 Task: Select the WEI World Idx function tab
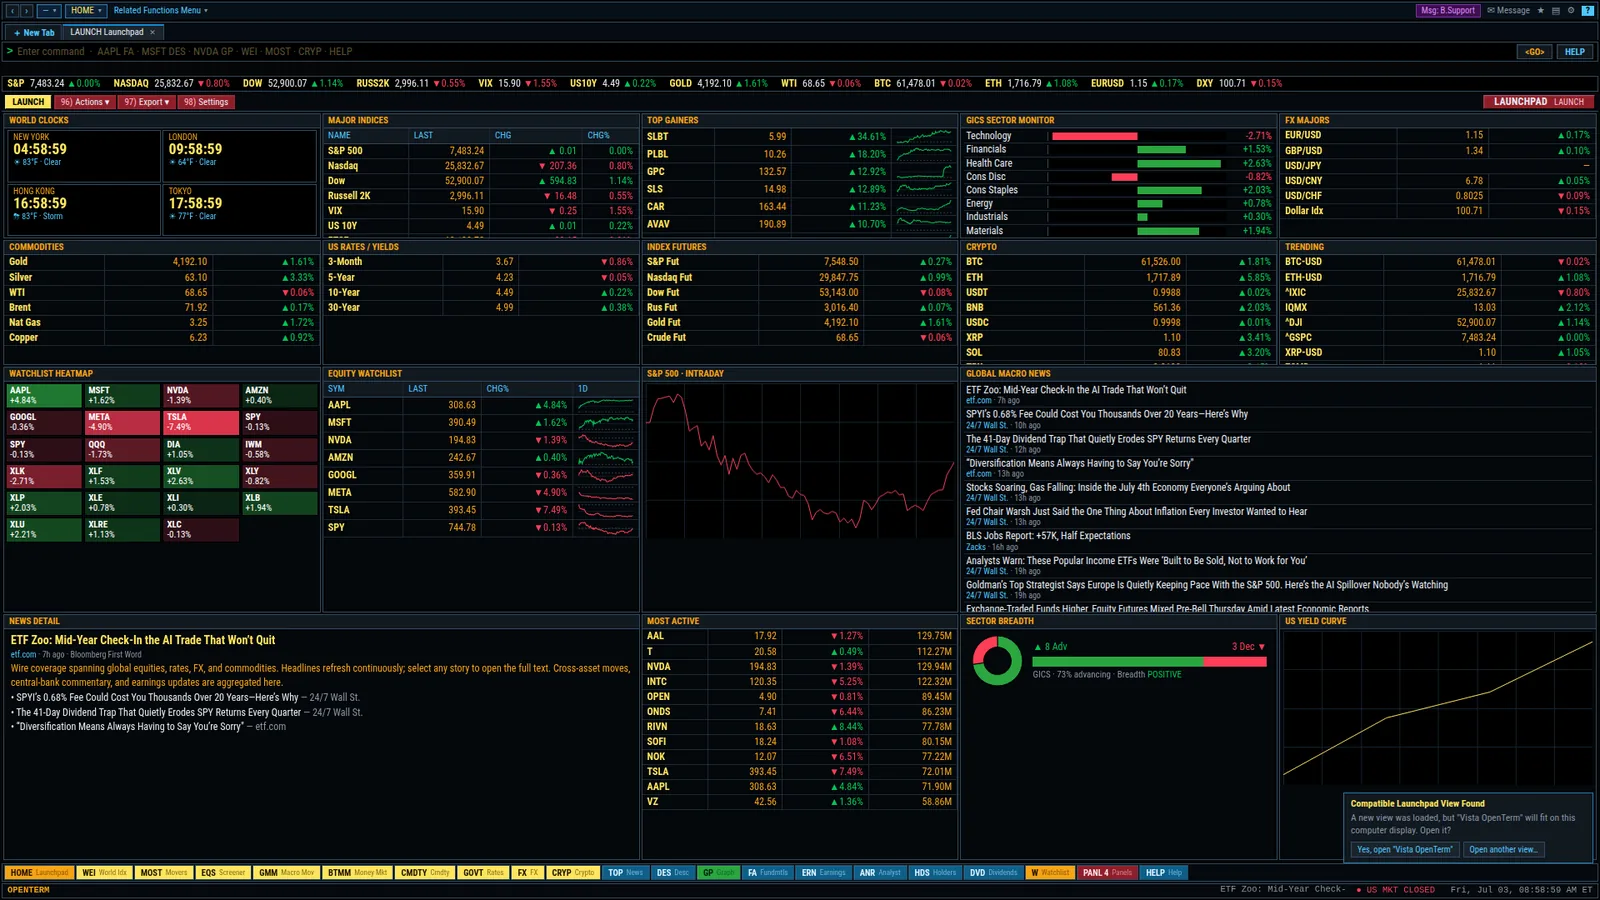point(104,873)
